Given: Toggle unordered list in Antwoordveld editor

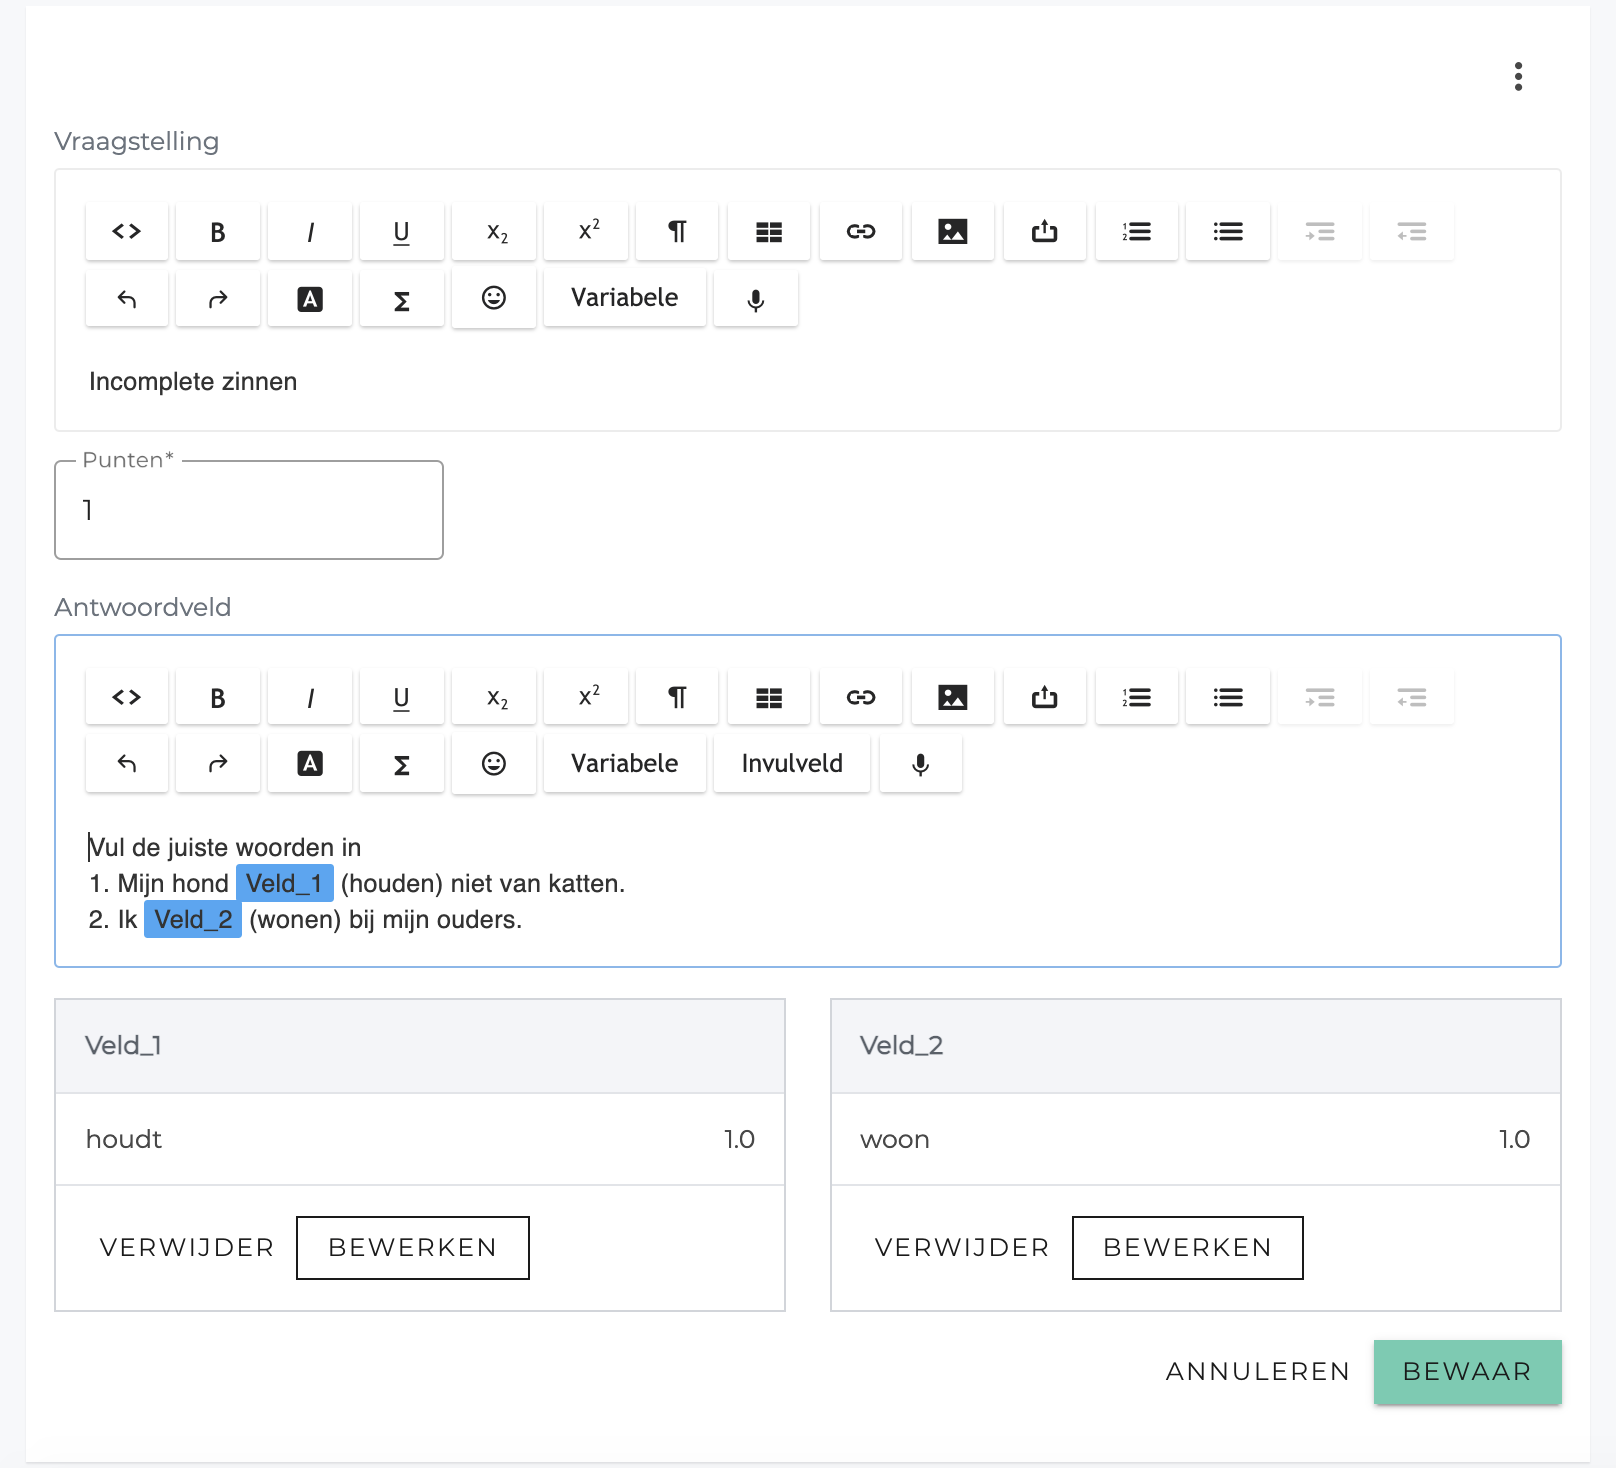Looking at the screenshot, I should coord(1228,698).
